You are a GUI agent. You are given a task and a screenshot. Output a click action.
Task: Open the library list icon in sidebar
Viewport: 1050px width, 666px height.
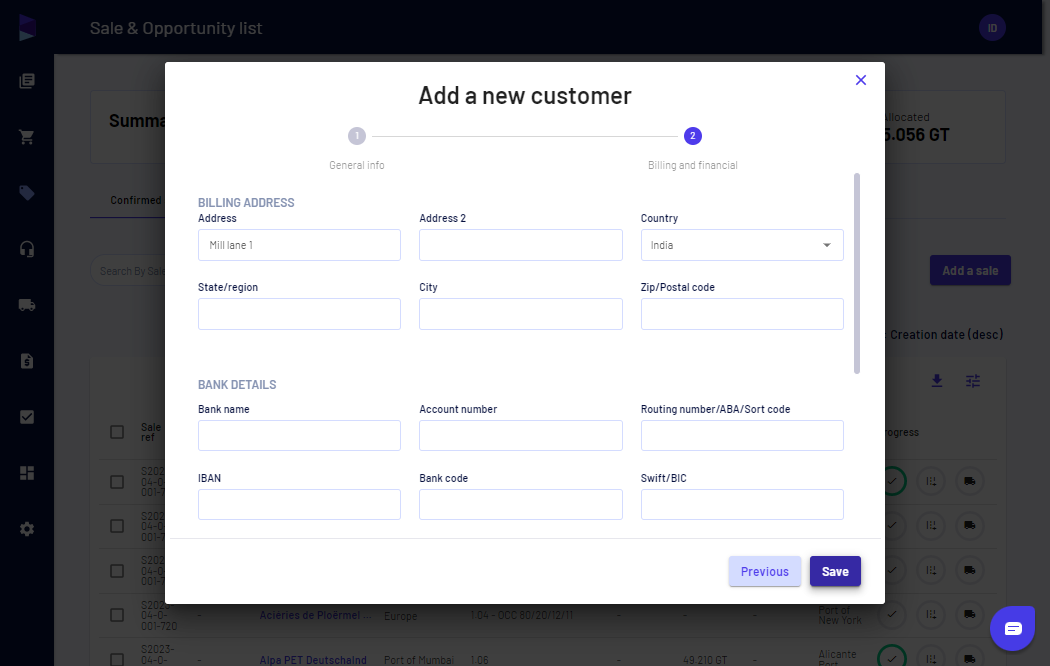click(27, 81)
